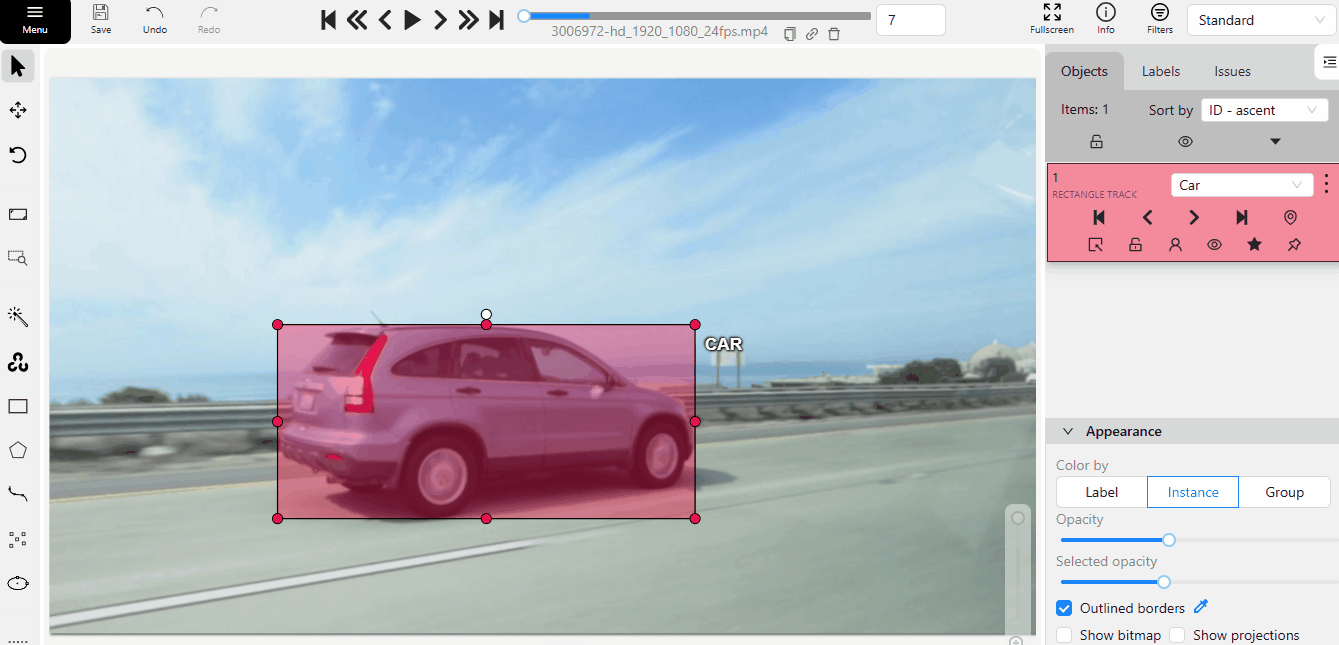1339x645 pixels.
Task: Rotate the image
Action: tap(18, 155)
